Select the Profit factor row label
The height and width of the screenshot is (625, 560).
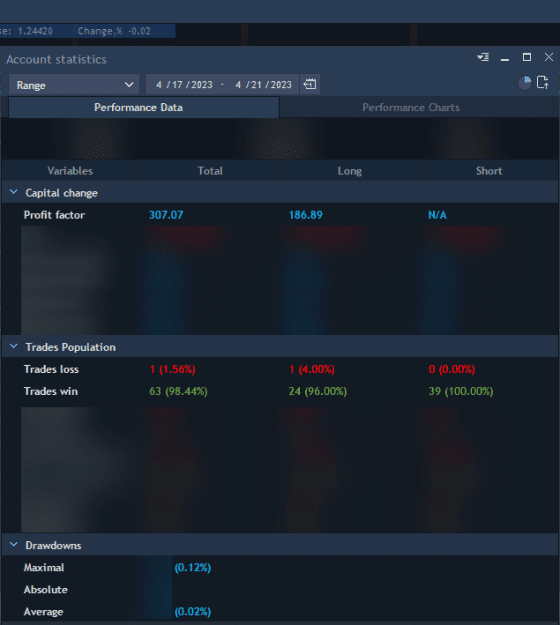[x=54, y=215]
